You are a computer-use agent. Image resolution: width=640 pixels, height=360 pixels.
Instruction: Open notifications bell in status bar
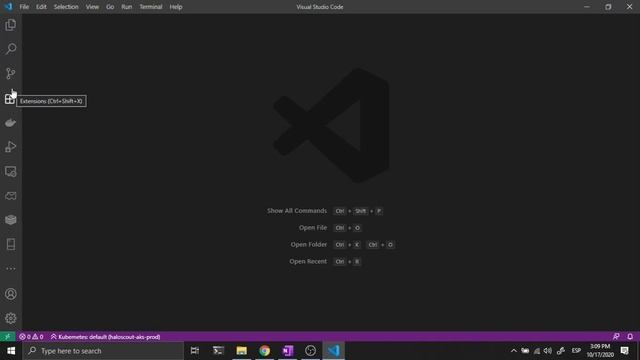tap(630, 337)
